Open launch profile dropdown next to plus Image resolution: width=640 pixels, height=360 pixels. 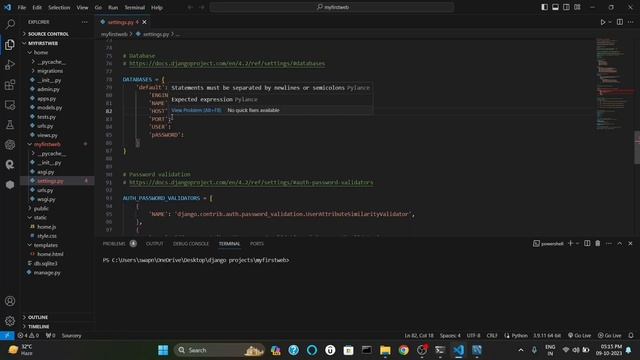click(577, 244)
